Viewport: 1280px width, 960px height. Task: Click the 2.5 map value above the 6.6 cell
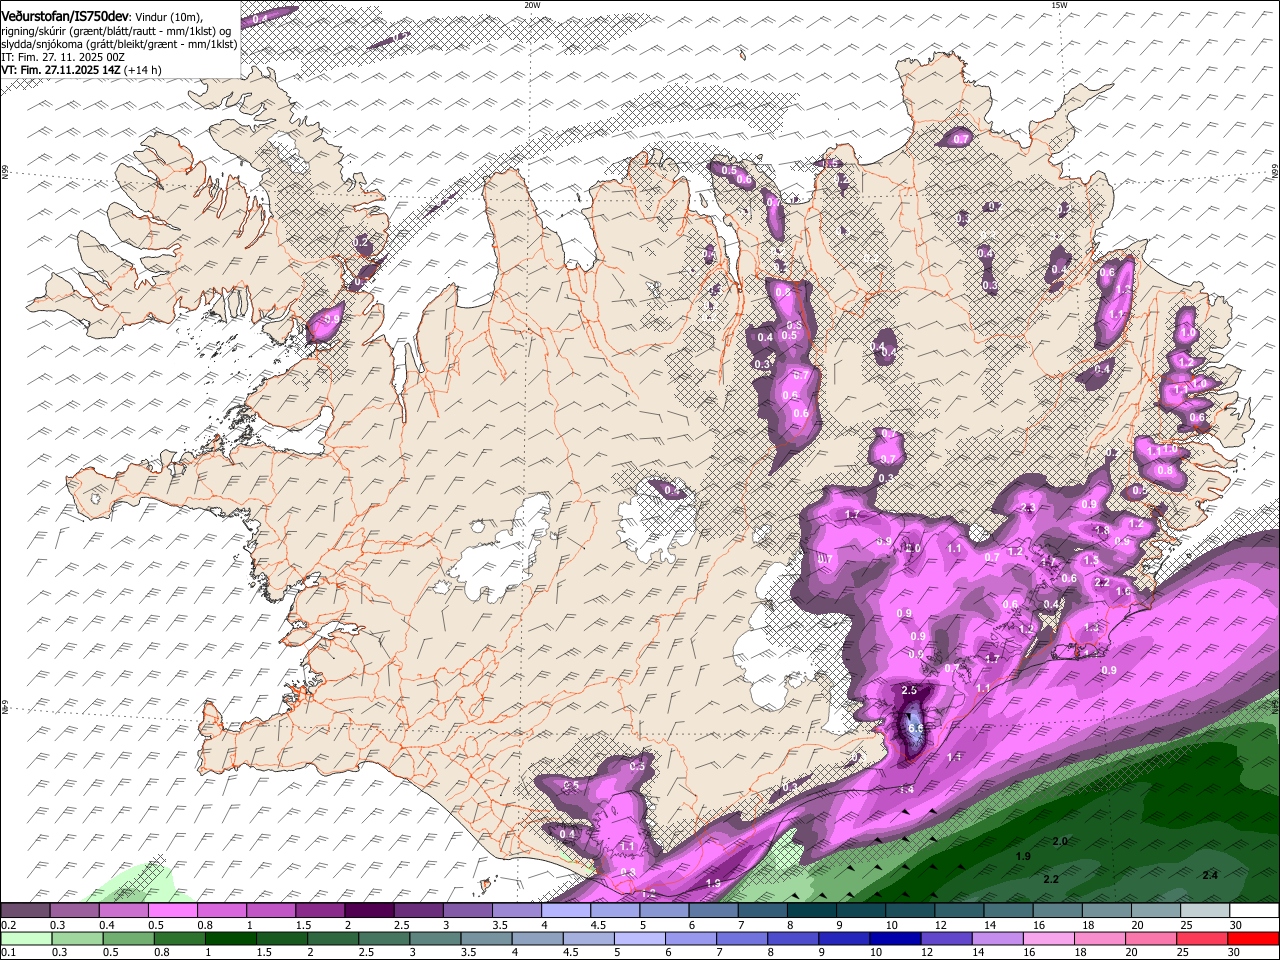(909, 690)
